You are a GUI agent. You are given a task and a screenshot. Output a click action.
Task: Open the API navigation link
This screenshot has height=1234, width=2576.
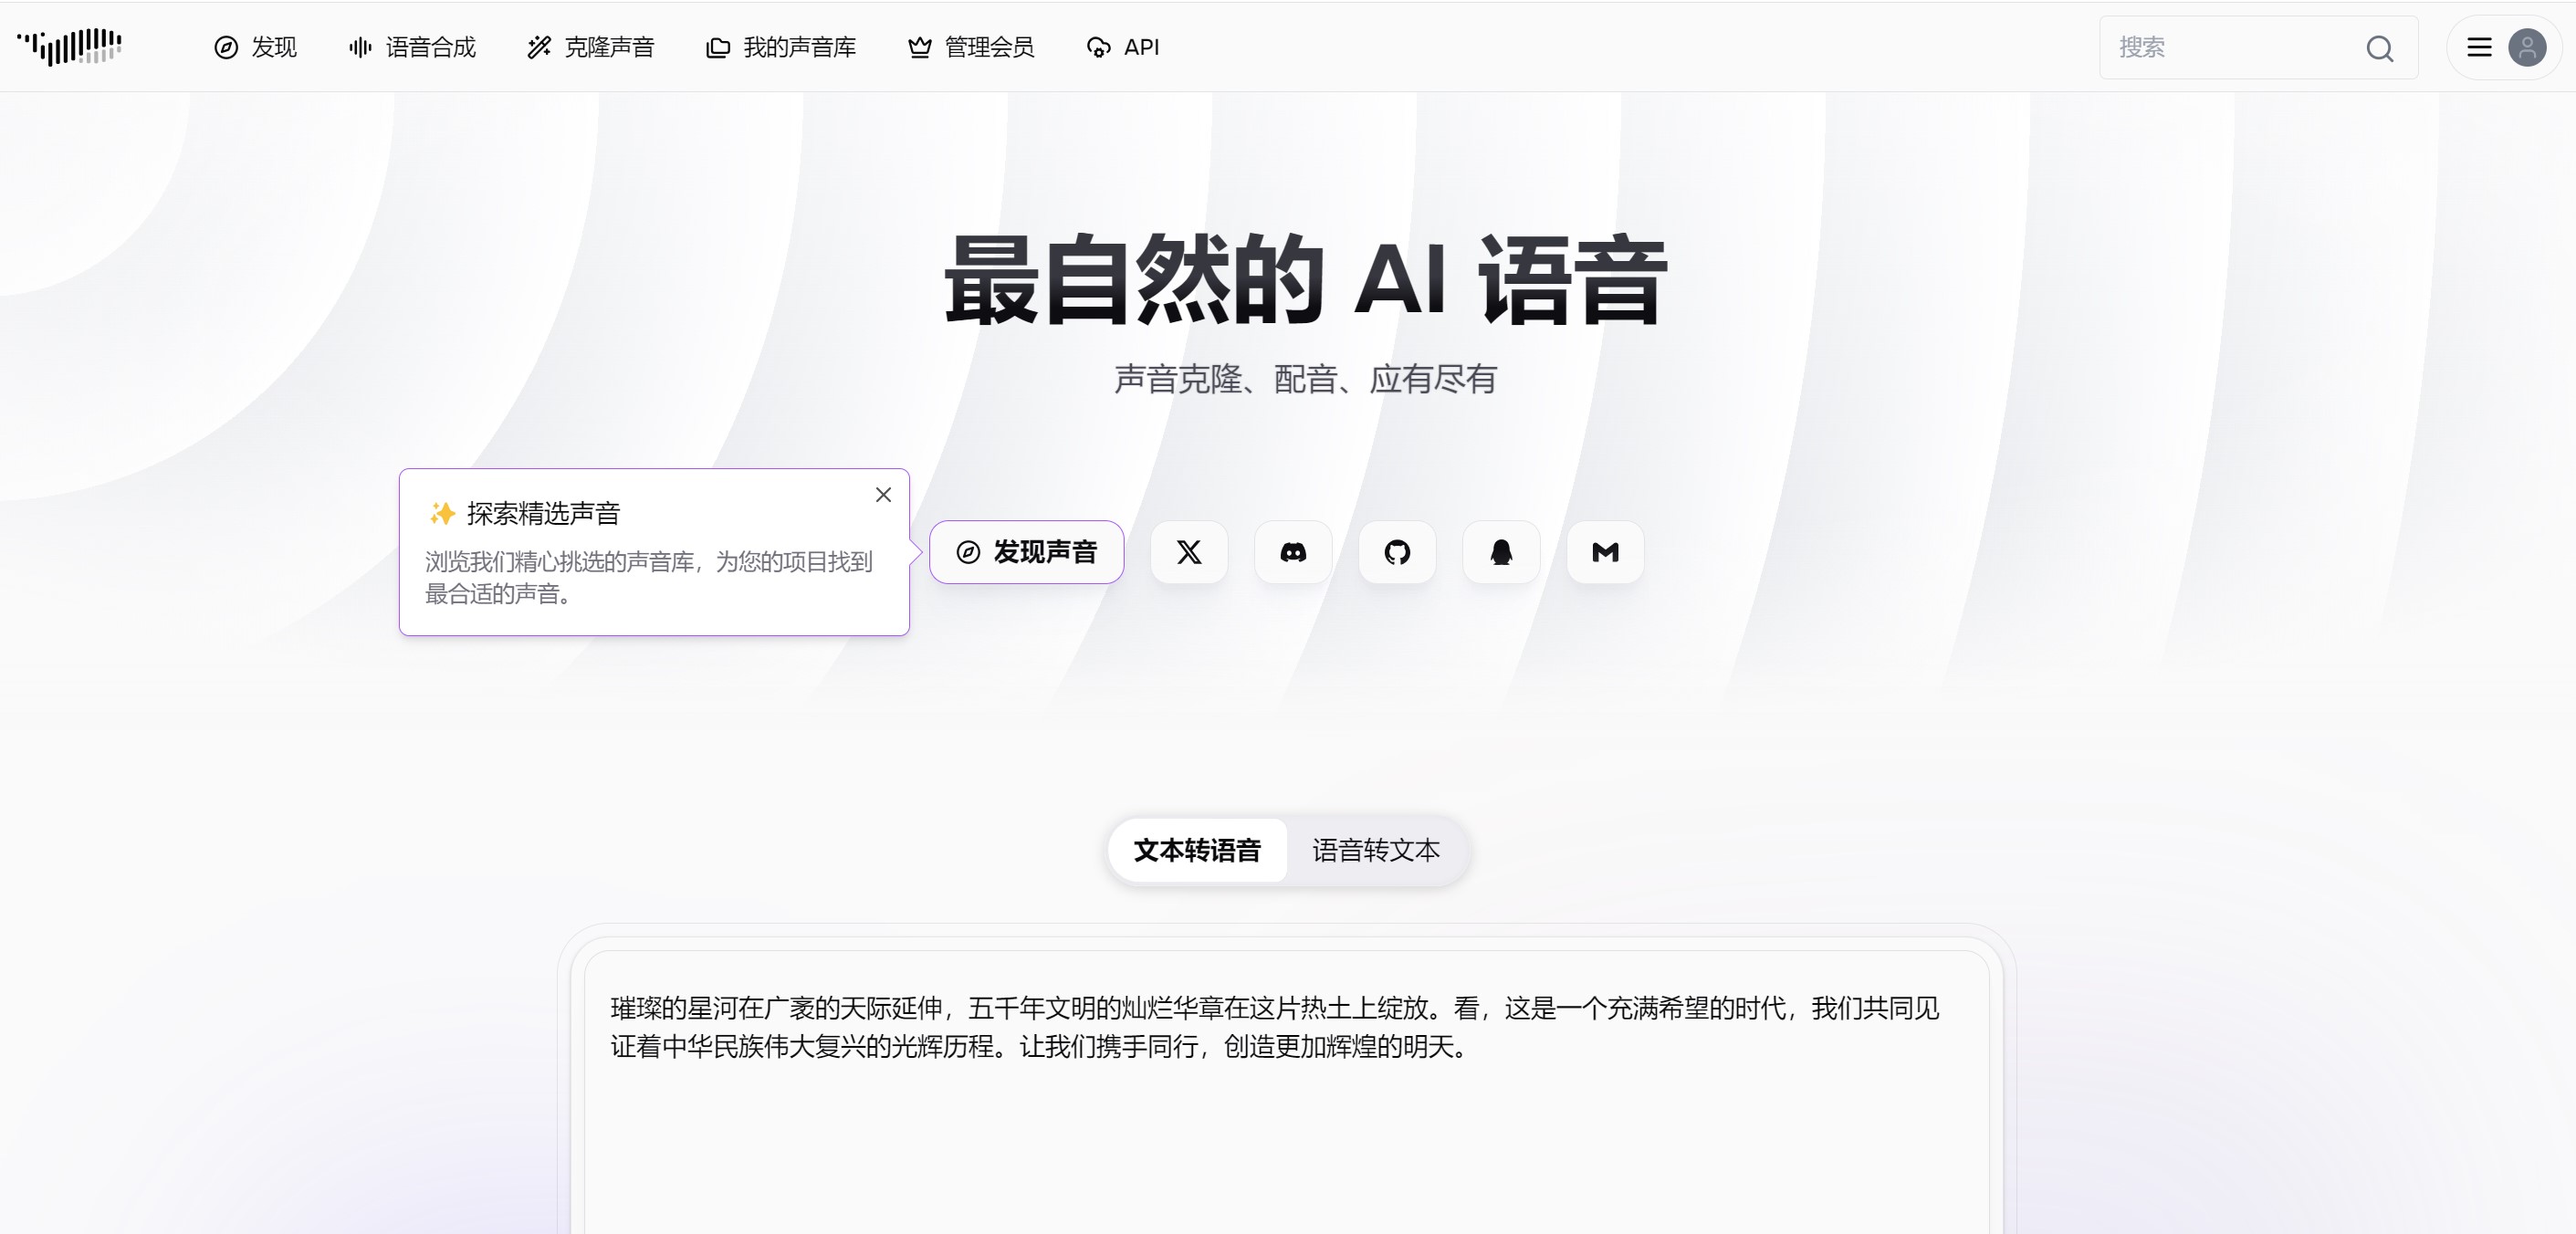(x=1123, y=47)
